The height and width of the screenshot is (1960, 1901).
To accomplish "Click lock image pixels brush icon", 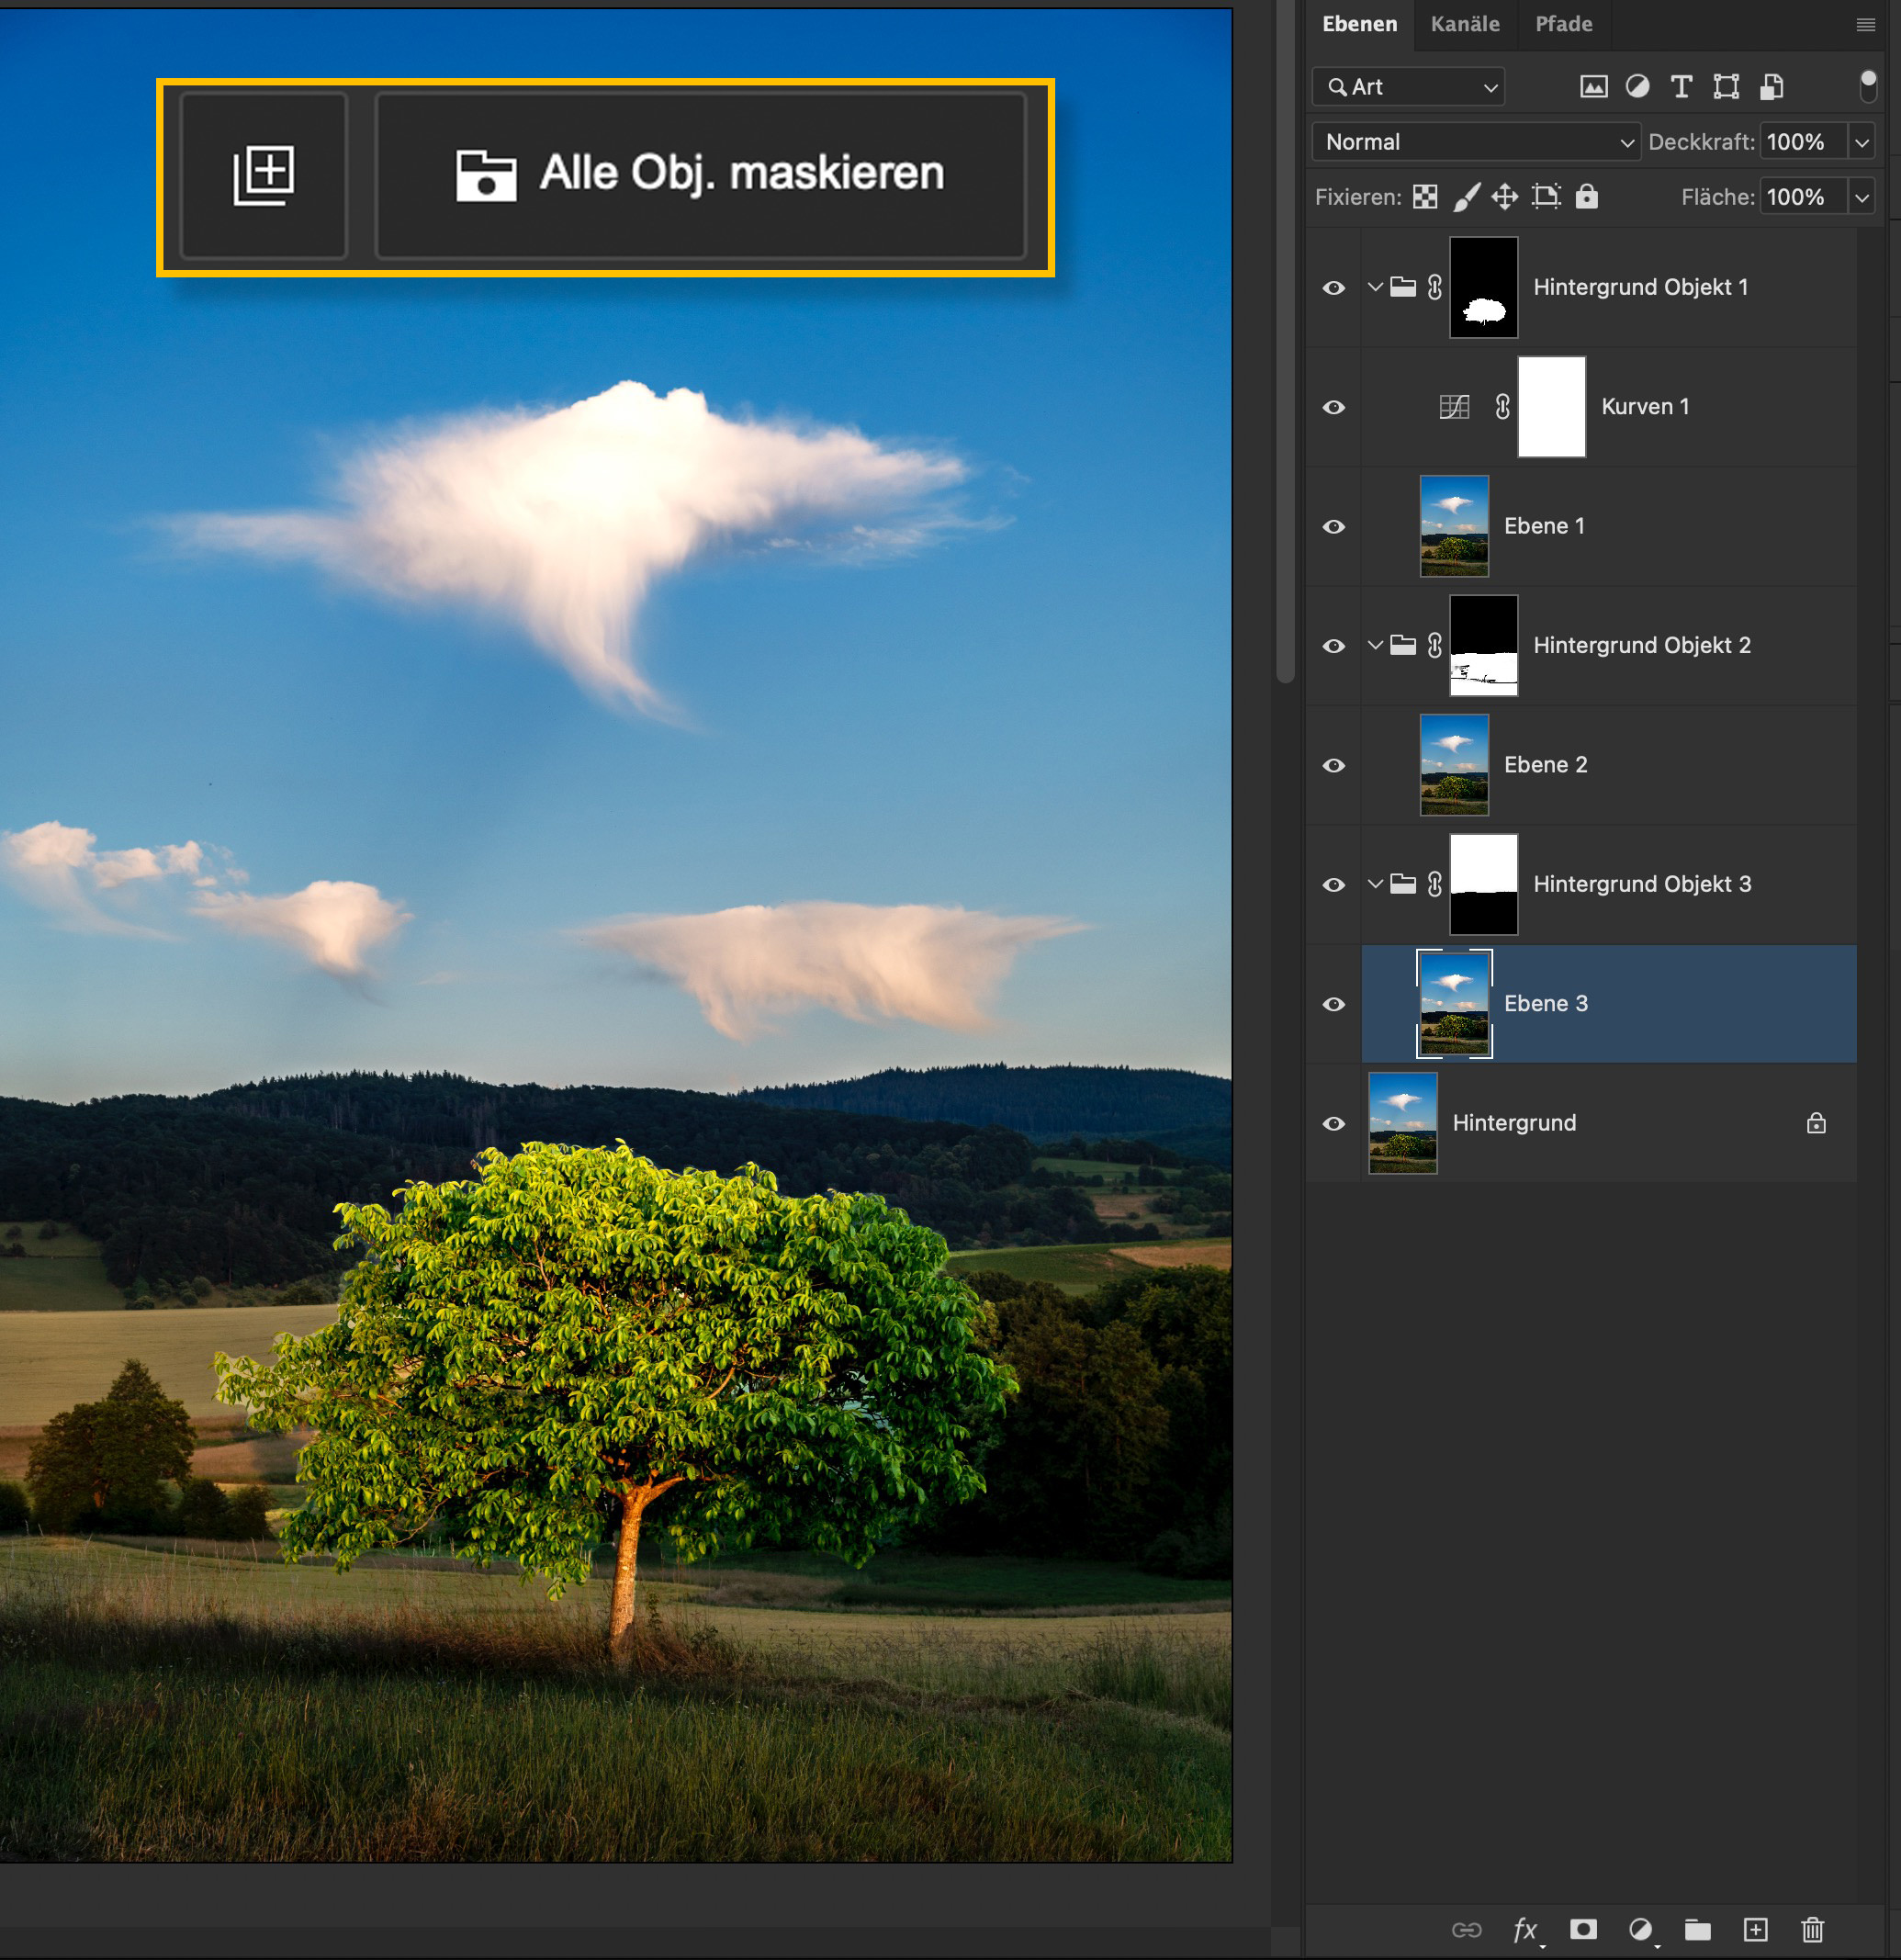I will click(1465, 196).
